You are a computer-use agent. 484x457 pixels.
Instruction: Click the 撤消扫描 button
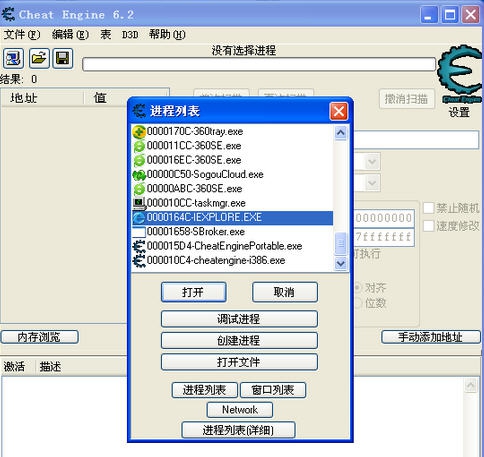[x=407, y=99]
